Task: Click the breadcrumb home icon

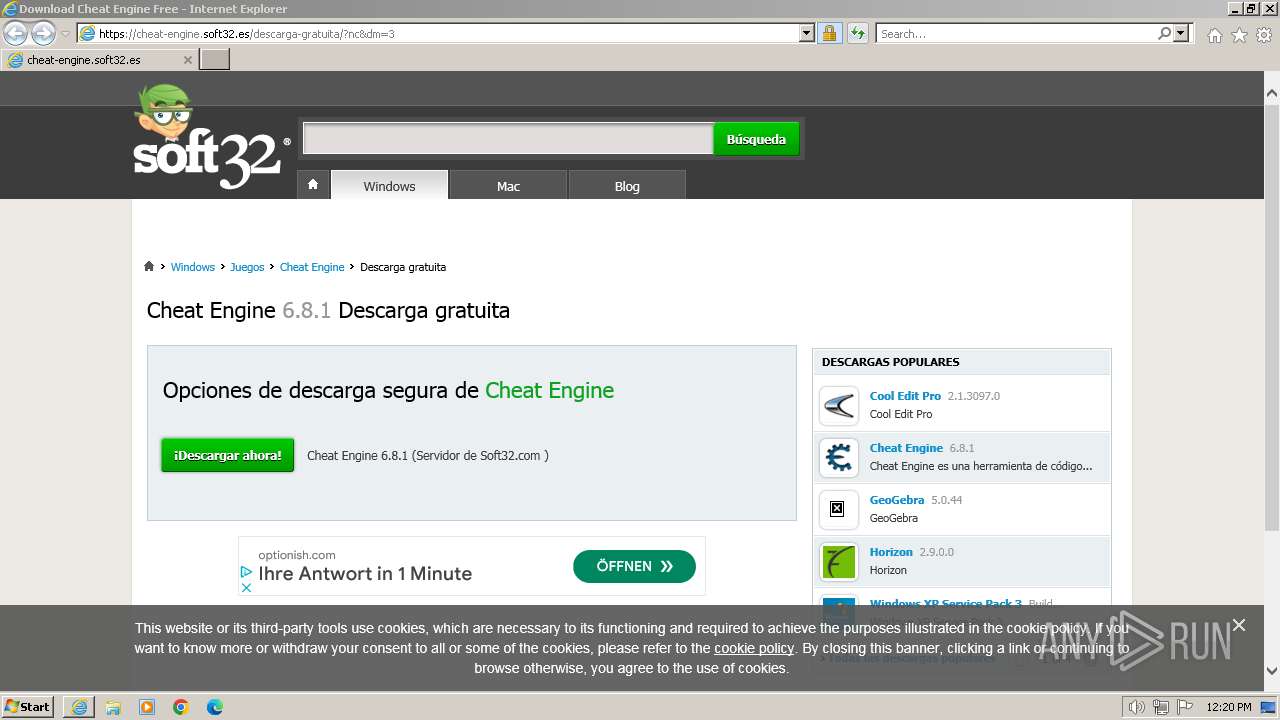Action: pyautogui.click(x=149, y=266)
